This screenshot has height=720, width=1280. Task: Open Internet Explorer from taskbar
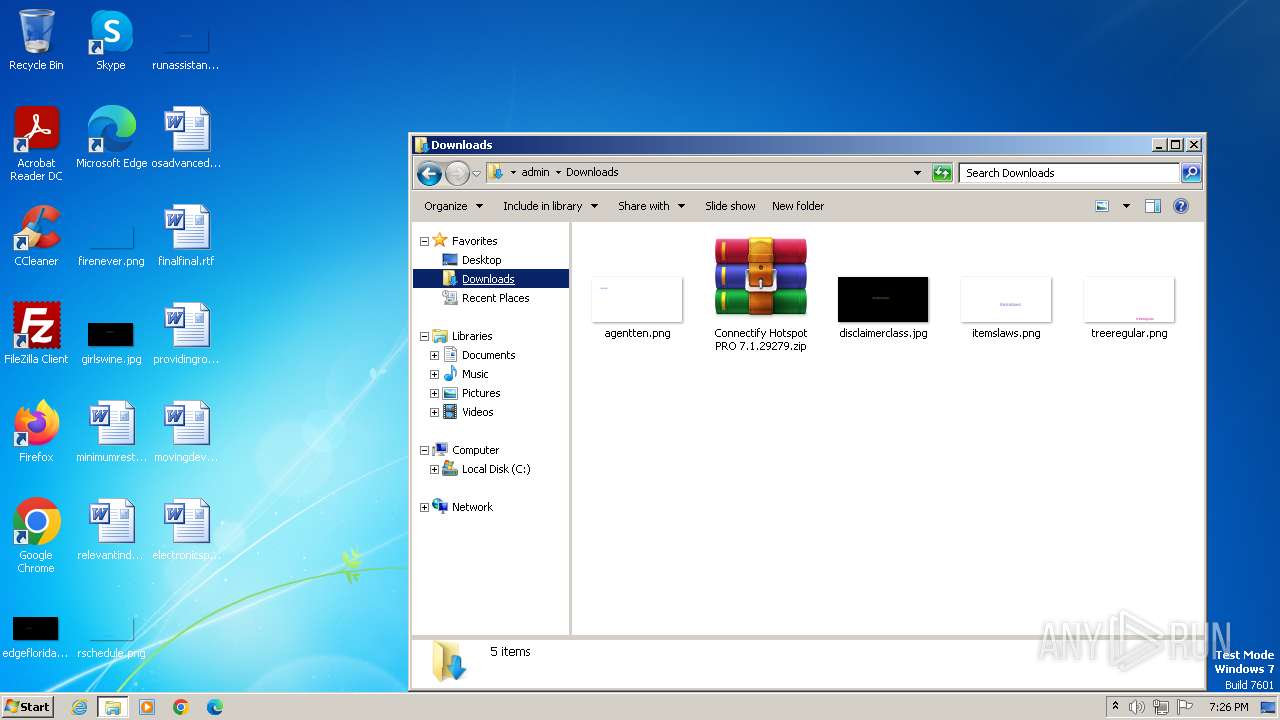[x=80, y=707]
